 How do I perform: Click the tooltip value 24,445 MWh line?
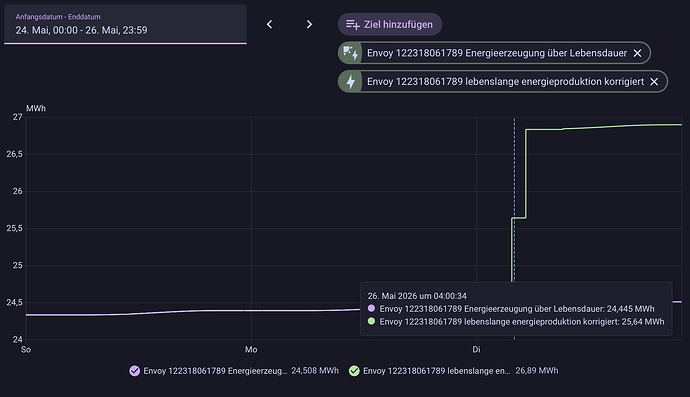517,309
